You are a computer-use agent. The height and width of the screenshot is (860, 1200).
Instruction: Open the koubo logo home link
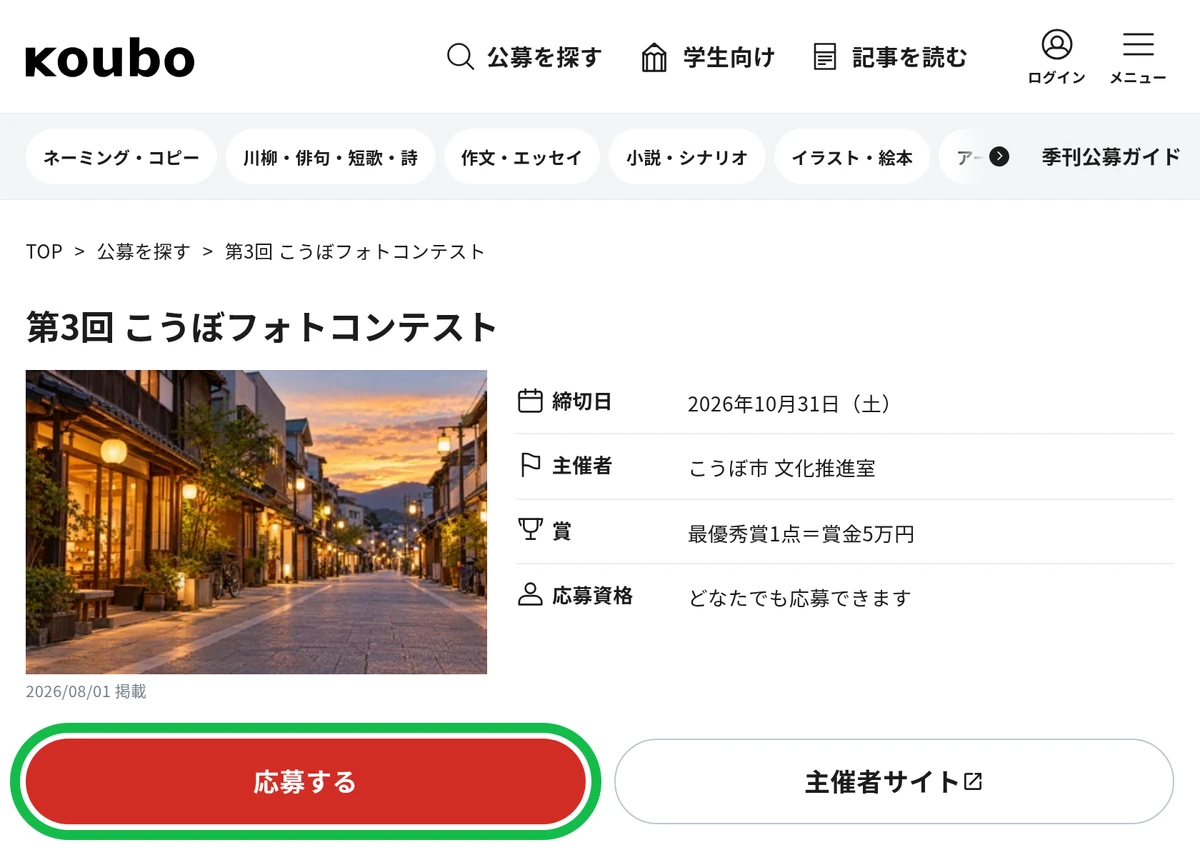pos(110,59)
